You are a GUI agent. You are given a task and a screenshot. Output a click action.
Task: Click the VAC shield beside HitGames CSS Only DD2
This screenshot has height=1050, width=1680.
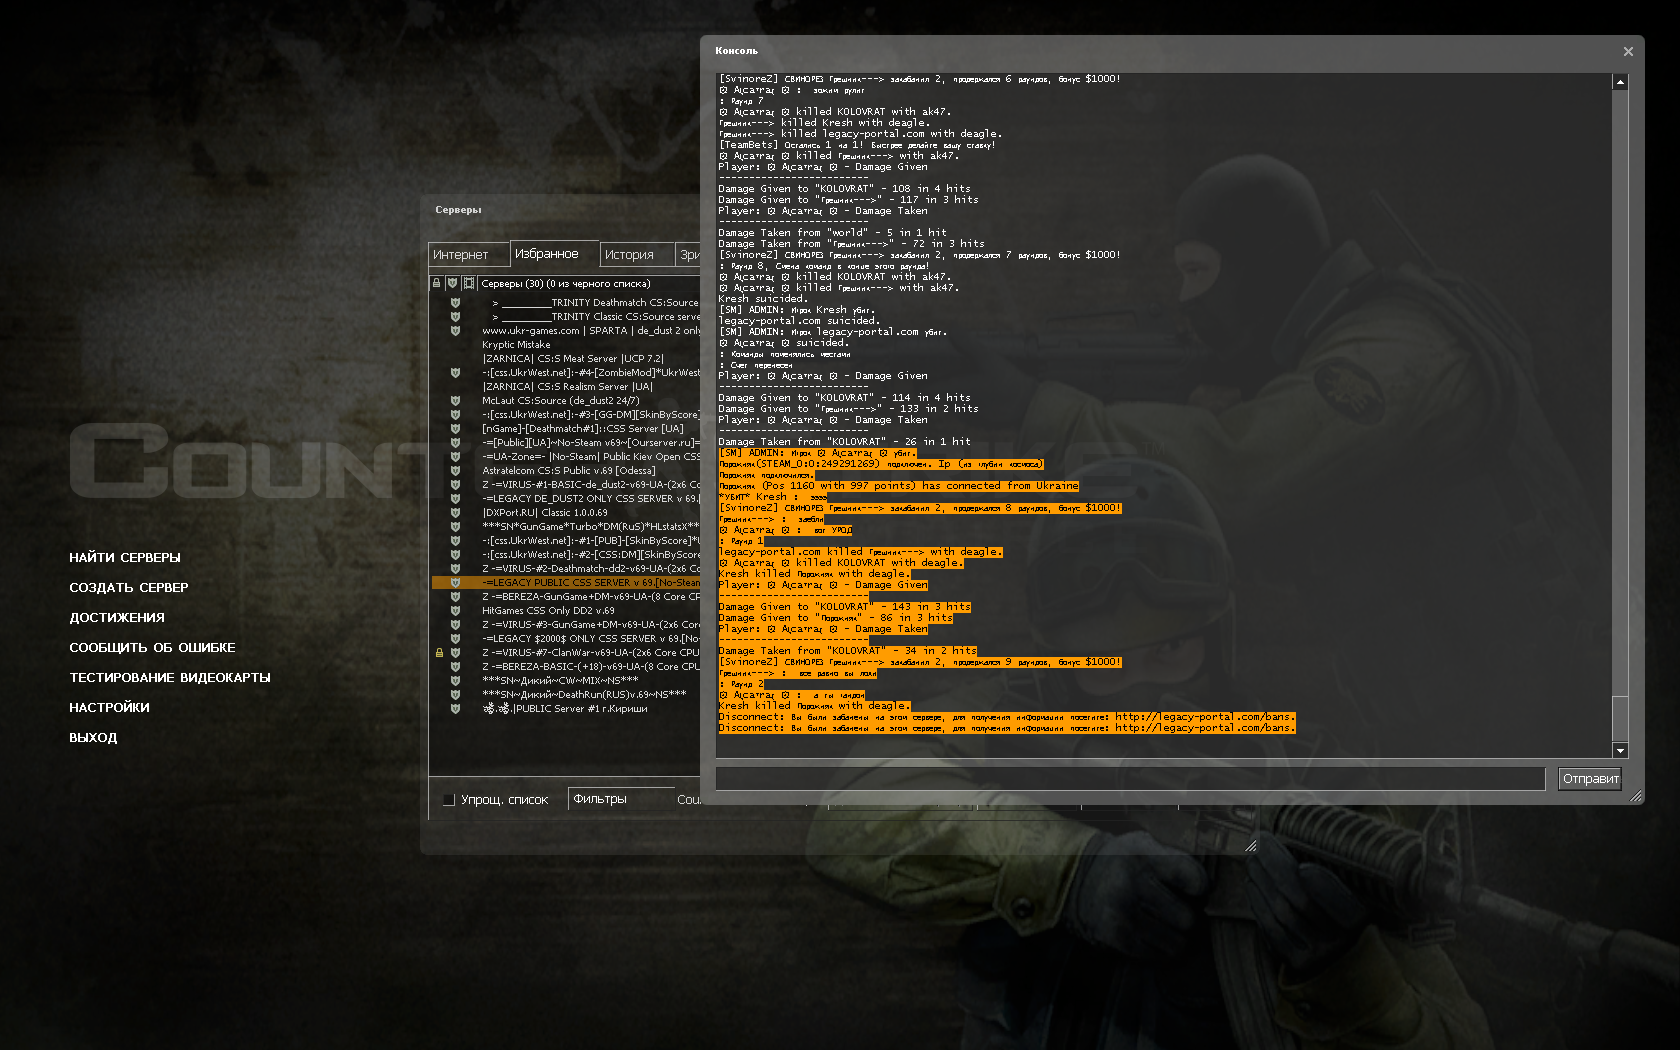tap(455, 611)
